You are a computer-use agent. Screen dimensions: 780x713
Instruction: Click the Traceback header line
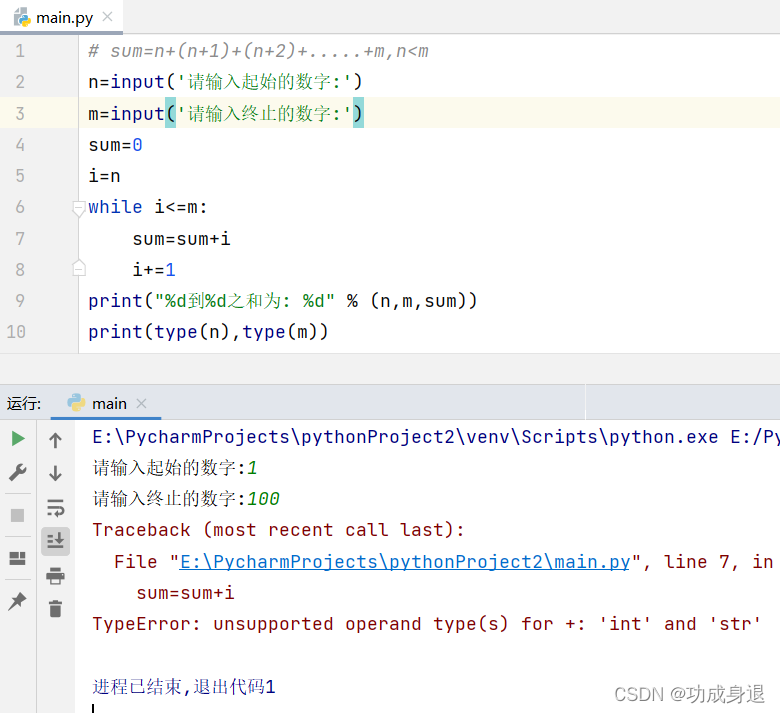pos(278,530)
